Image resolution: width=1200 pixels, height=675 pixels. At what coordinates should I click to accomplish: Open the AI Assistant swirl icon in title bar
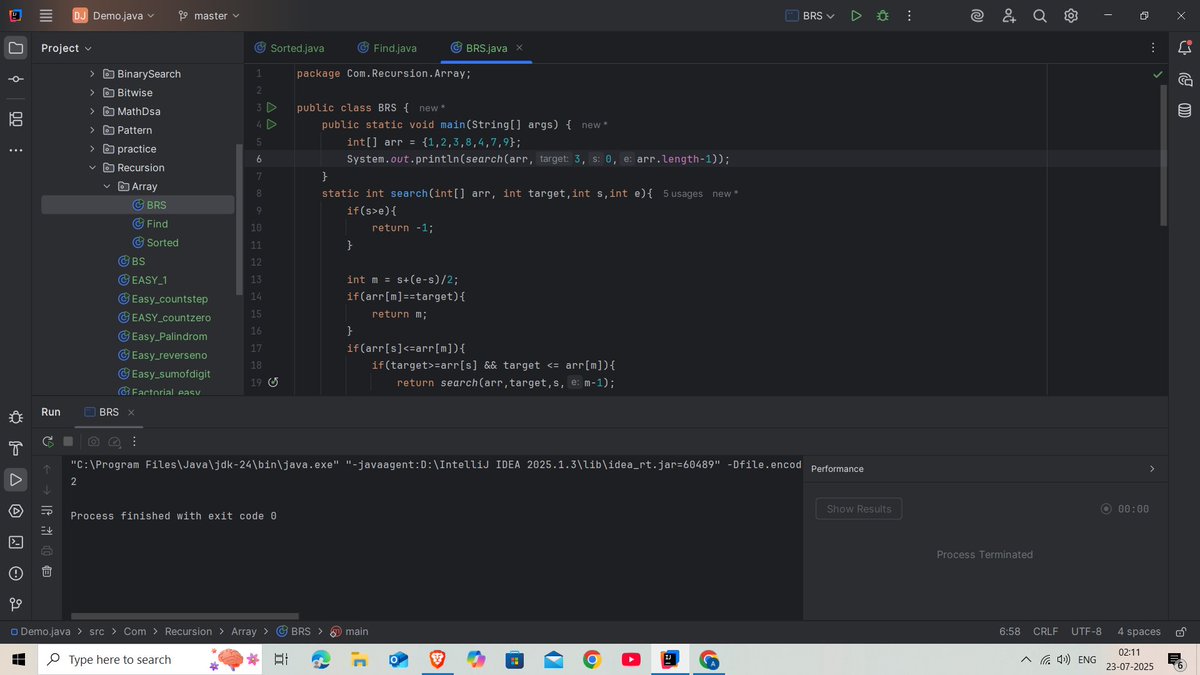click(x=978, y=15)
